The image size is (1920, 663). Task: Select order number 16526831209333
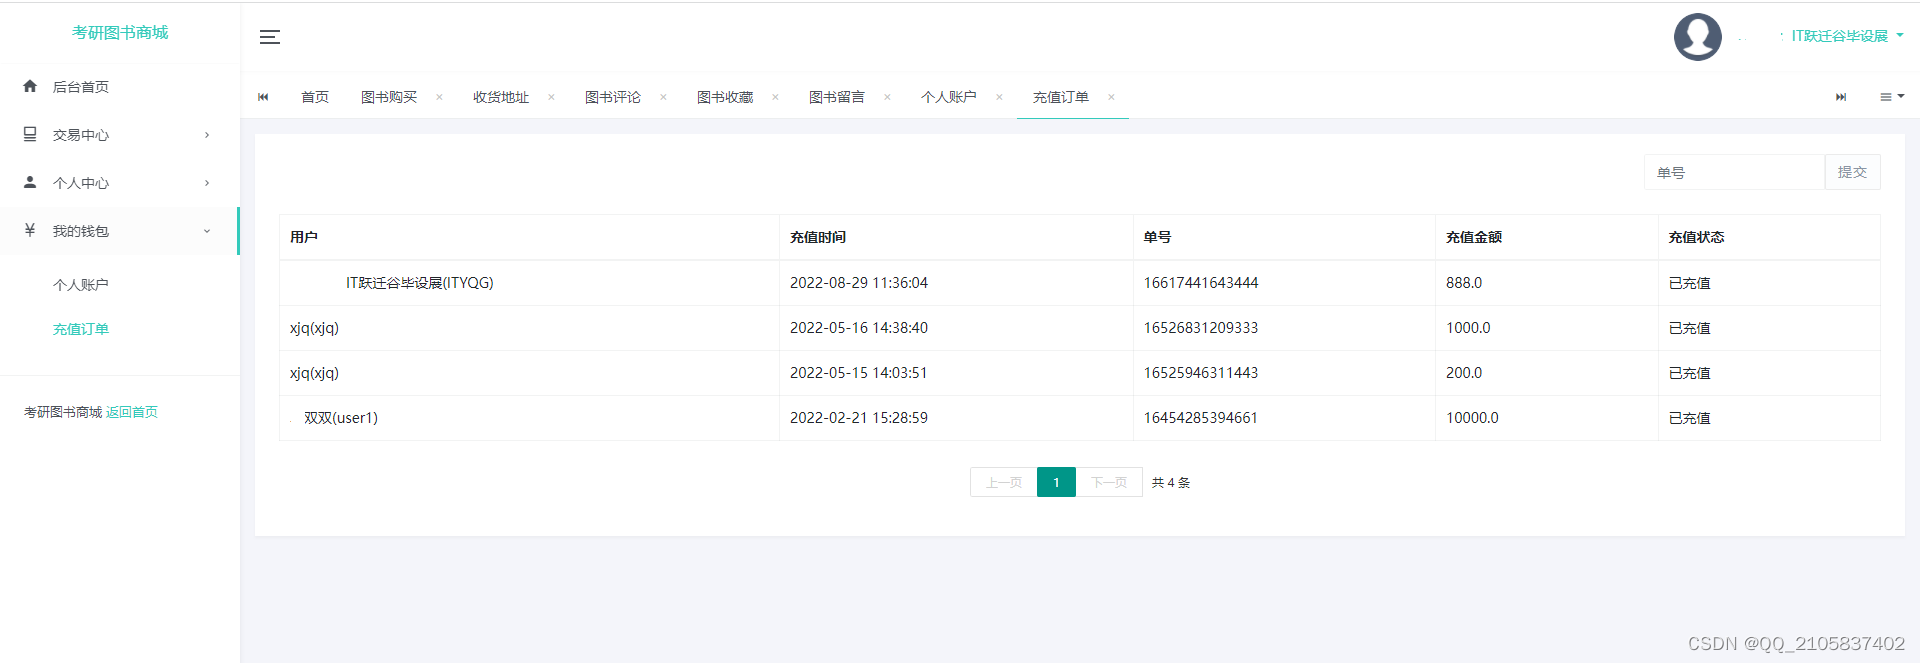click(1201, 328)
